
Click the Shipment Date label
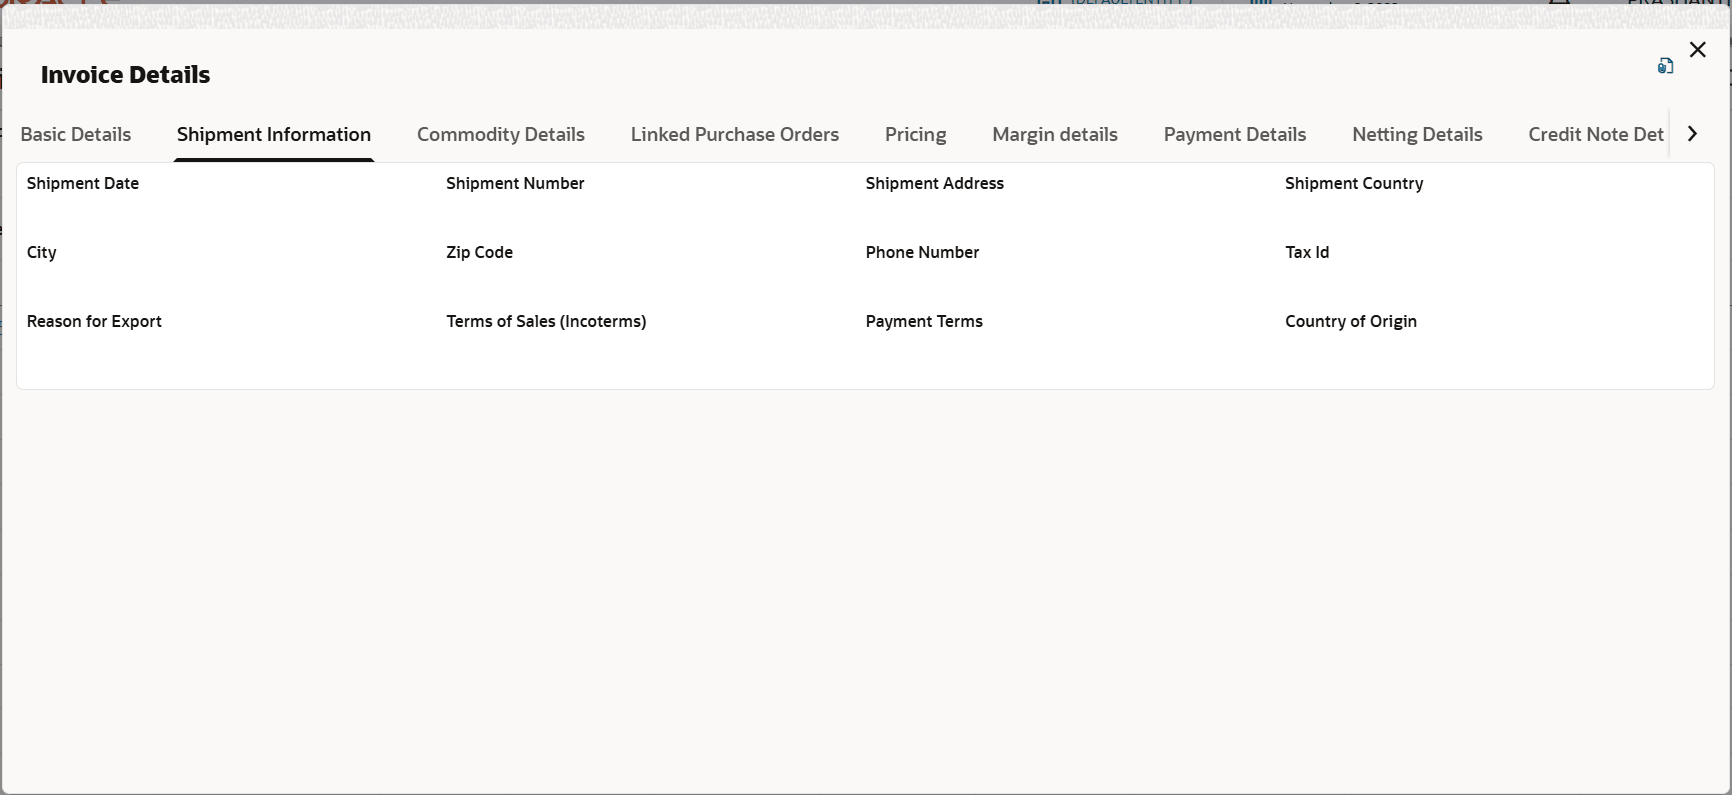tap(83, 183)
